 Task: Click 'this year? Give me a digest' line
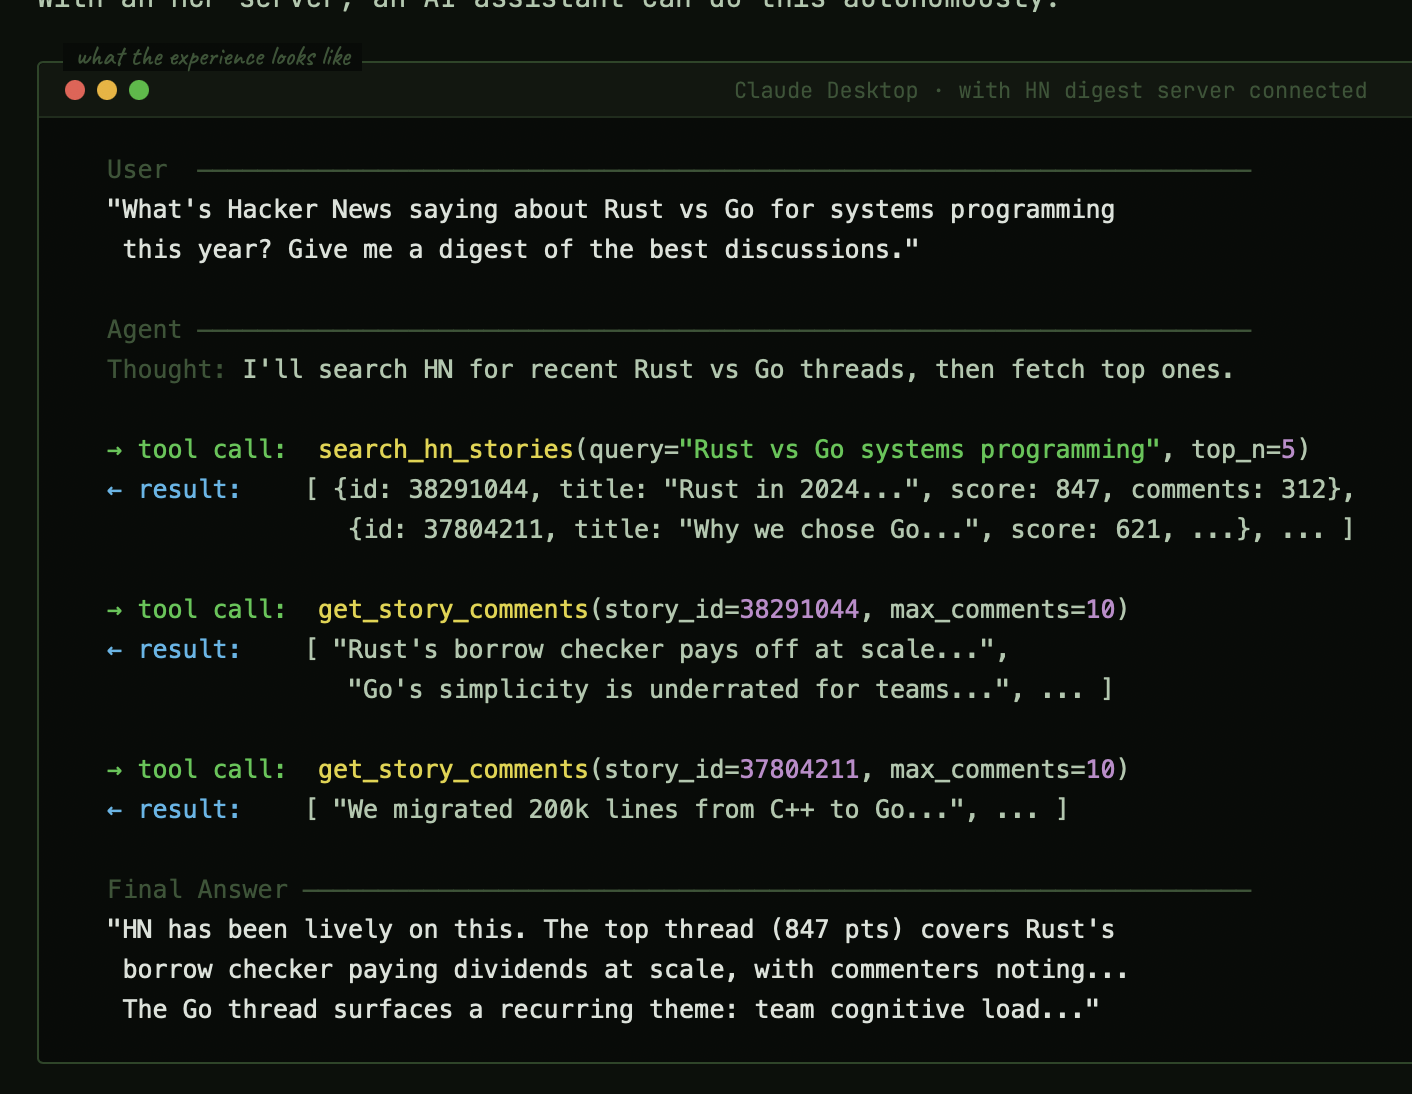(521, 250)
